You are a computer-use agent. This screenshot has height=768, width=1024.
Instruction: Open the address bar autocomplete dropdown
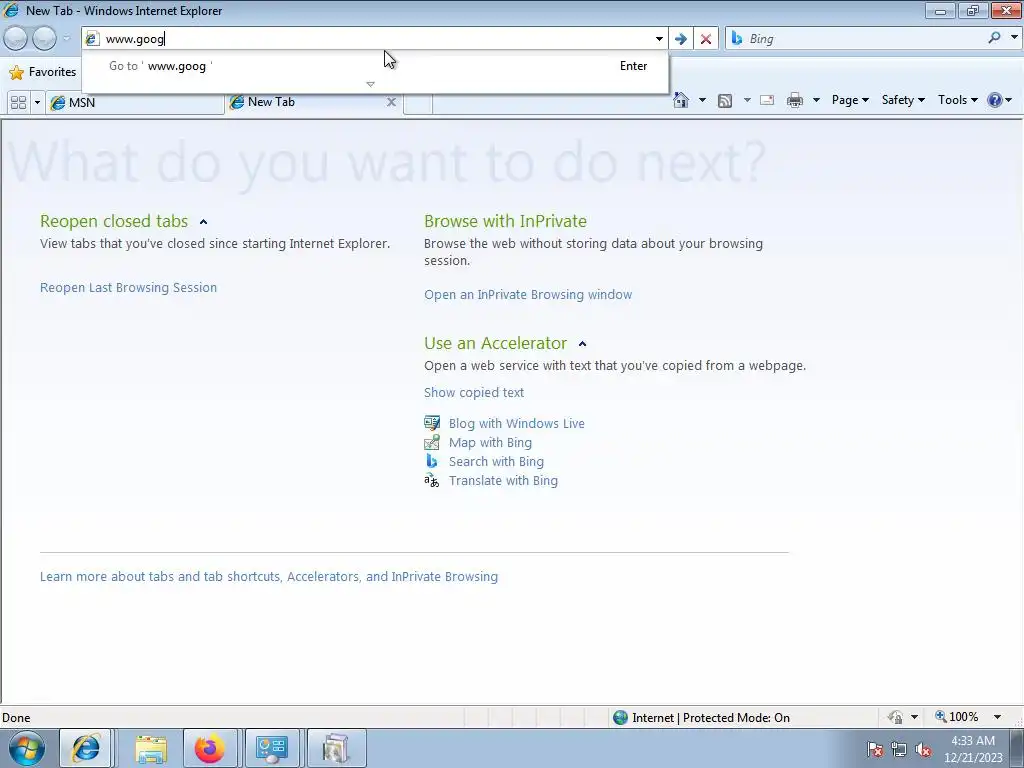point(659,39)
